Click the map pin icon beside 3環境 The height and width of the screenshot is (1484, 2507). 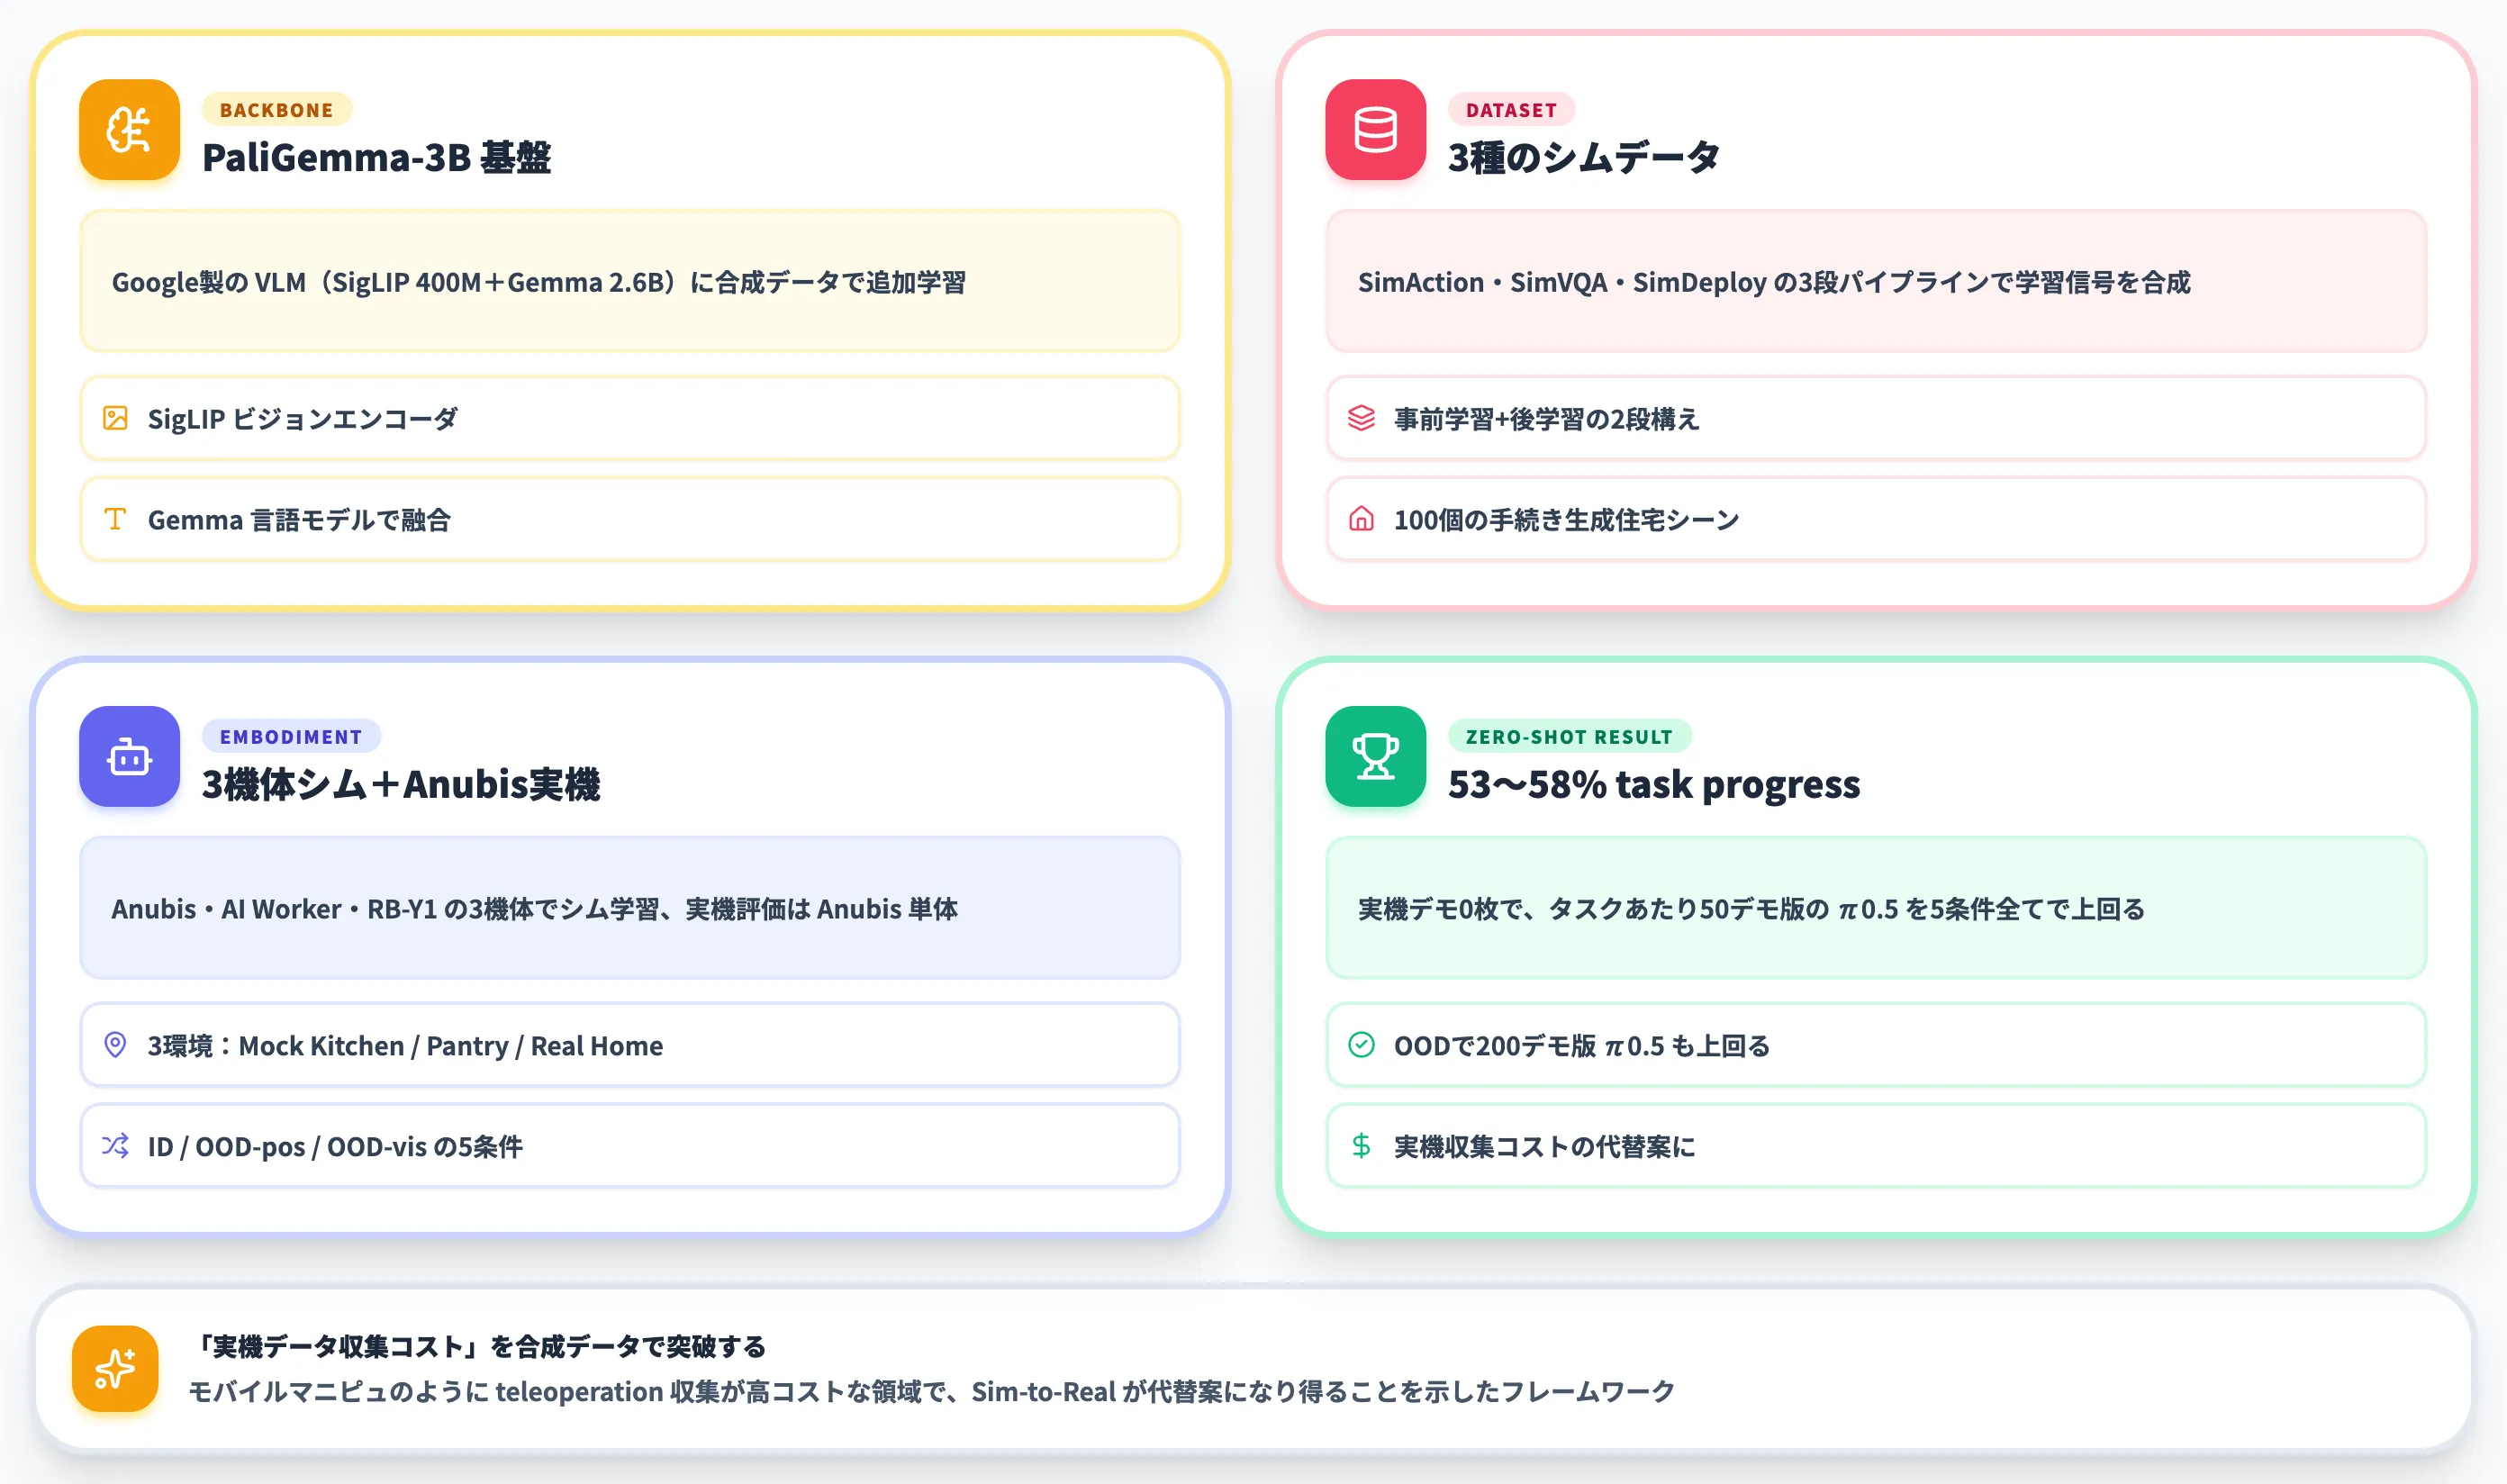click(x=116, y=1045)
